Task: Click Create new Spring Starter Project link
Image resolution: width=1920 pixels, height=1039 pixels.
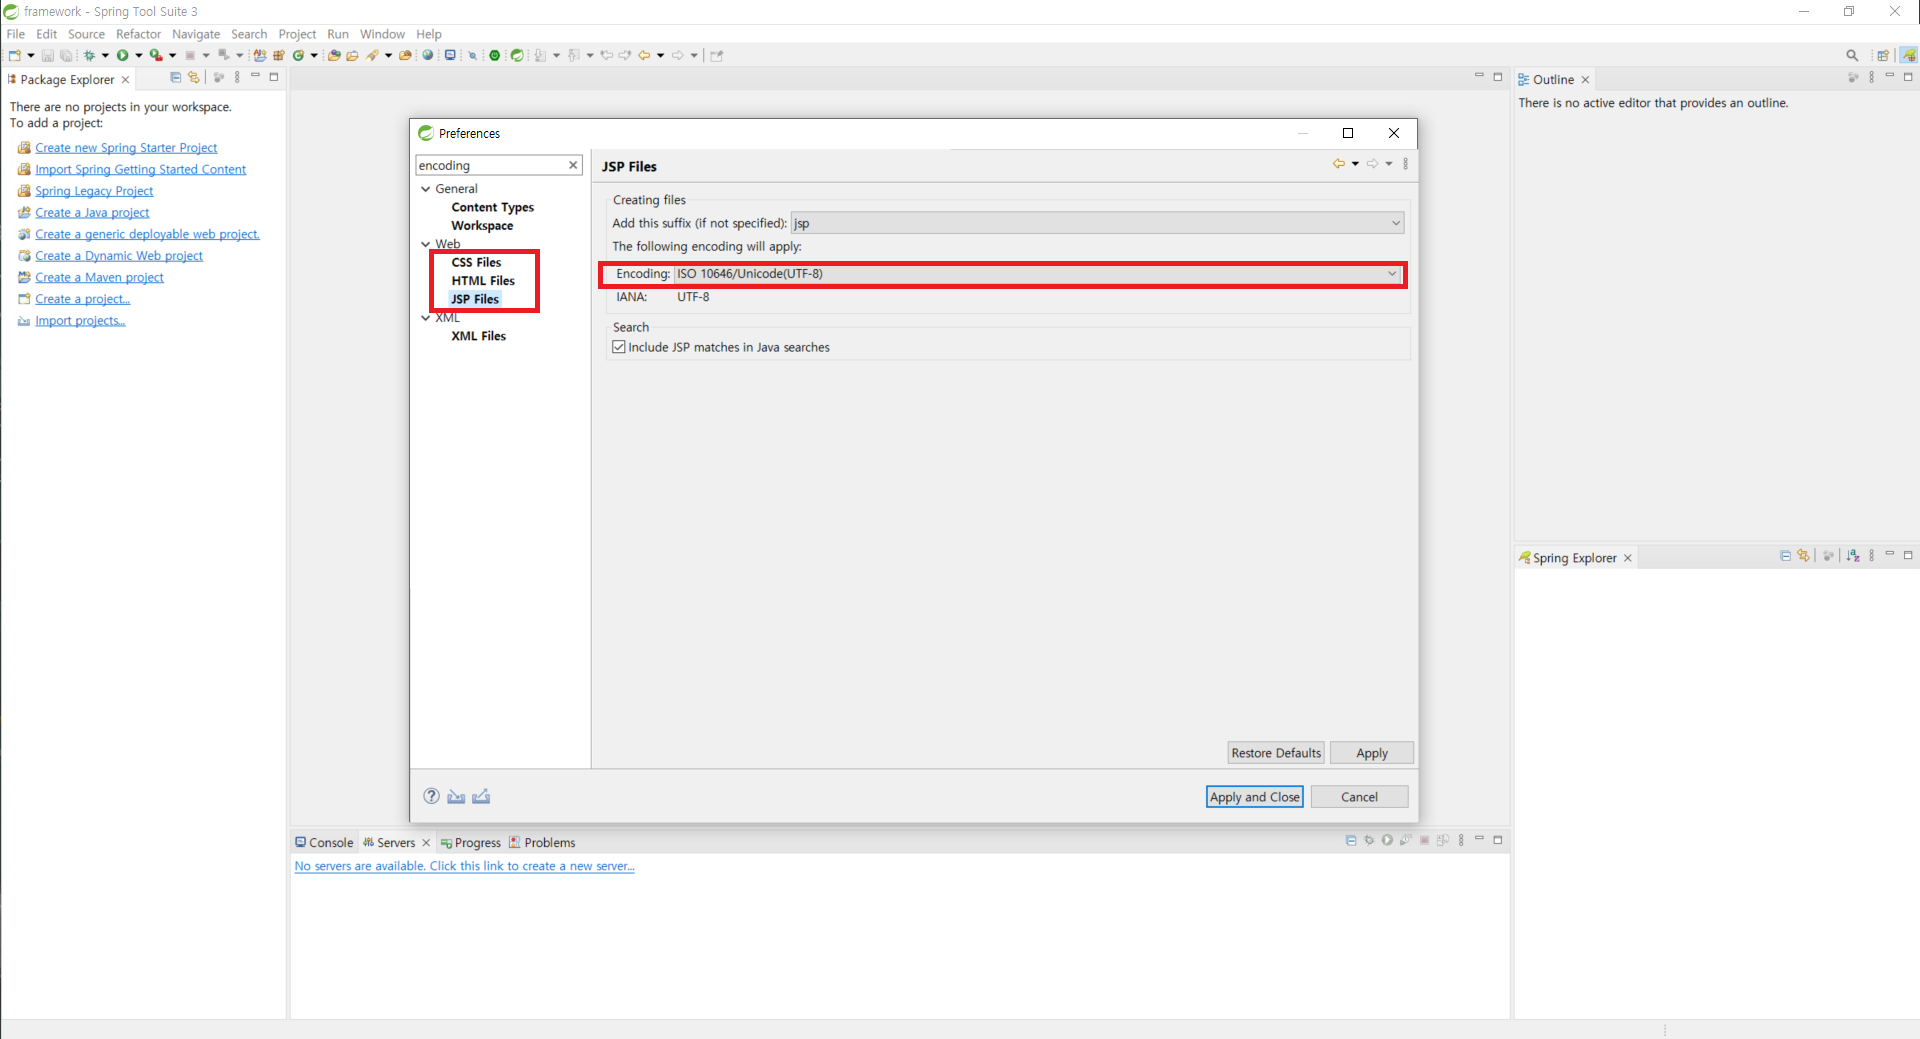Action: coord(126,148)
